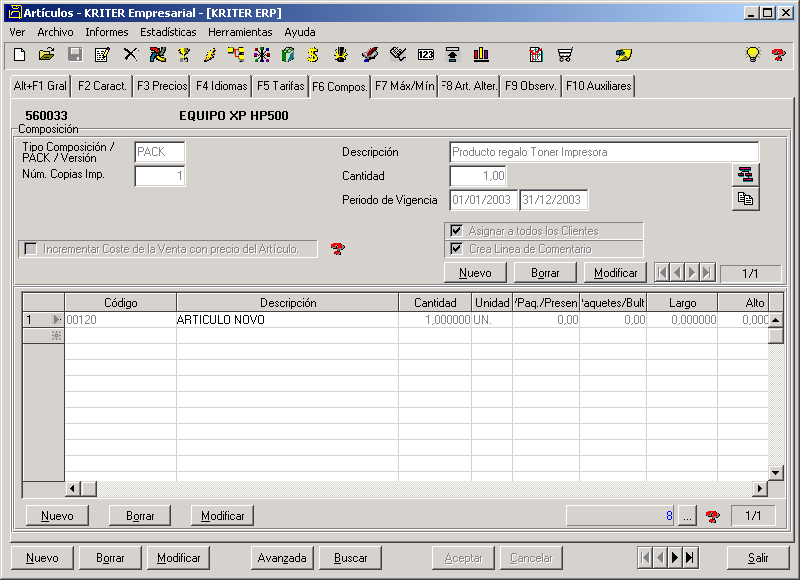The image size is (800, 580).
Task: Open the Ayuda menu
Action: [299, 32]
